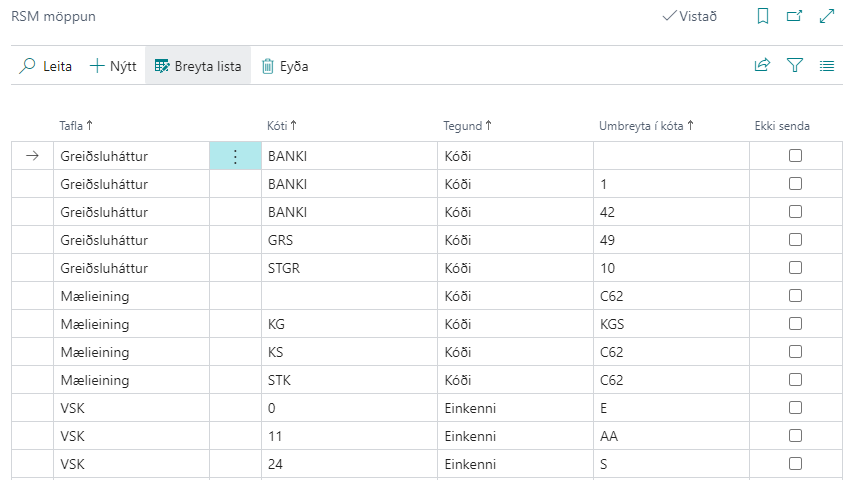
Task: Delete the row using Eyða
Action: 285,66
